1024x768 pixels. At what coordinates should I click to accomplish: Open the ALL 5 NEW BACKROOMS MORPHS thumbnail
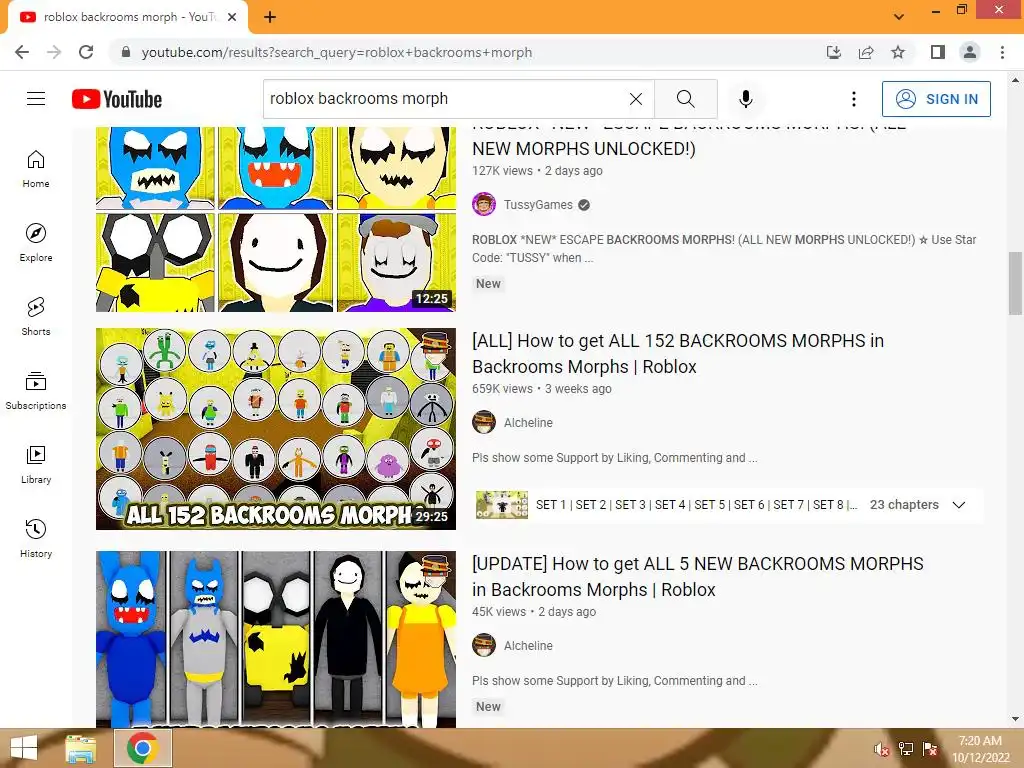click(x=276, y=639)
